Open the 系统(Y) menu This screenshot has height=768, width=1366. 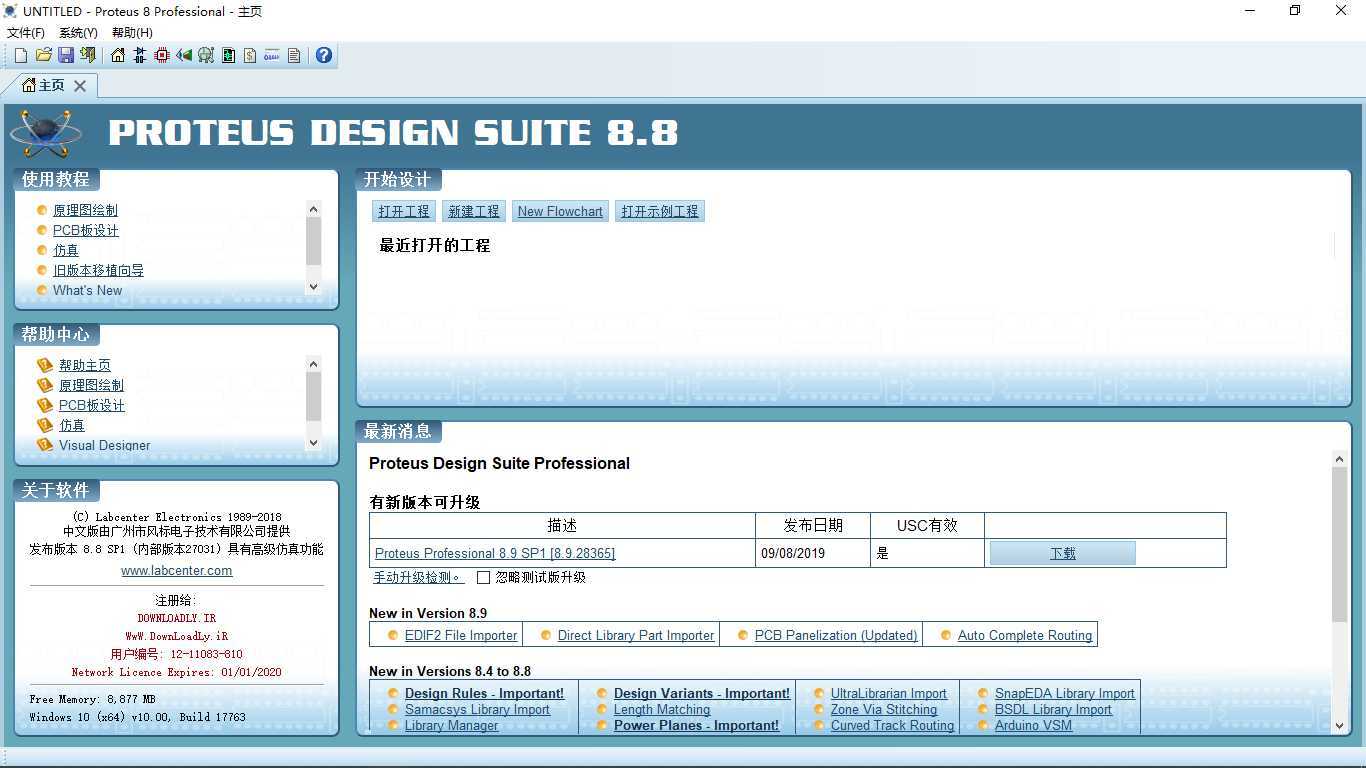tap(78, 33)
